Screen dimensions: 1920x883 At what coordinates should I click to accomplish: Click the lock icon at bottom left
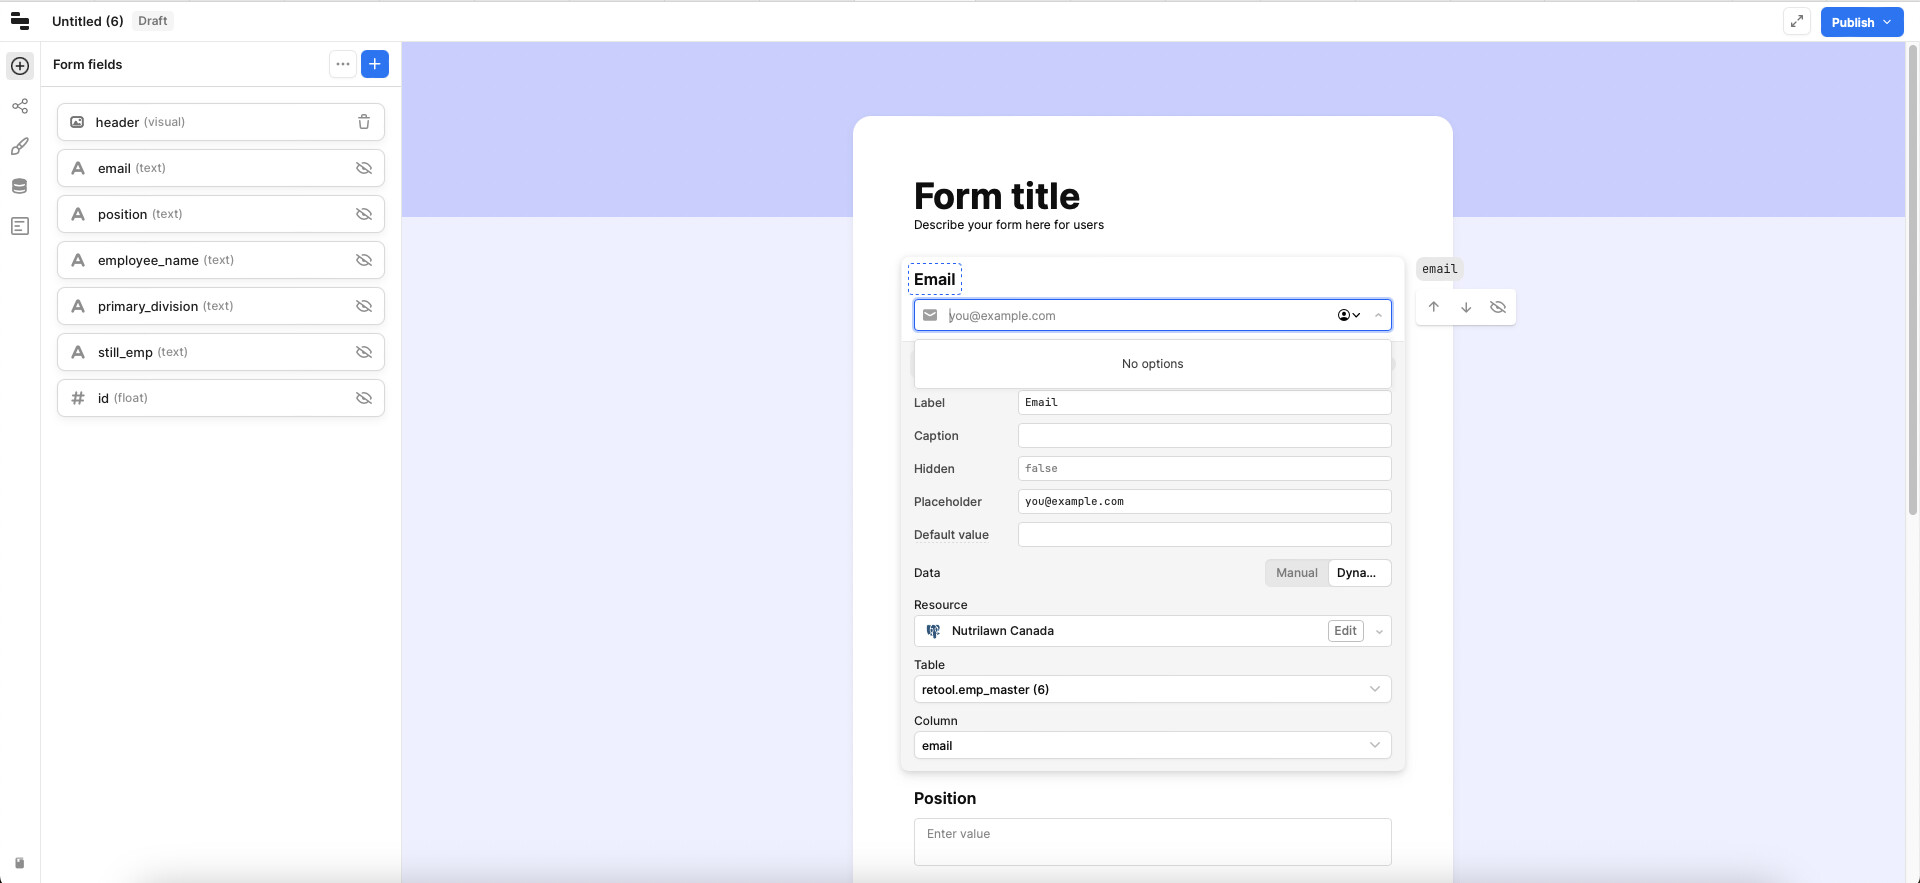[19, 863]
